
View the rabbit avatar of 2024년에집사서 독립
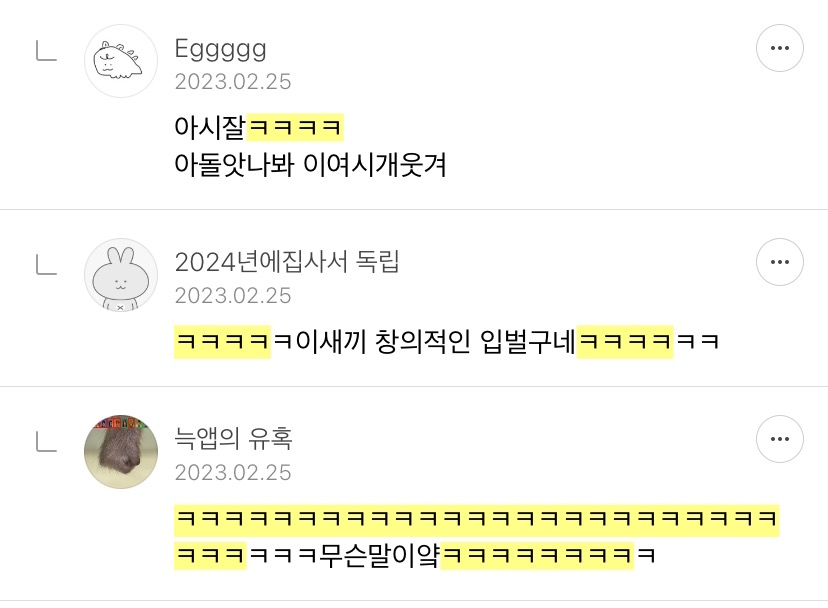[x=121, y=275]
